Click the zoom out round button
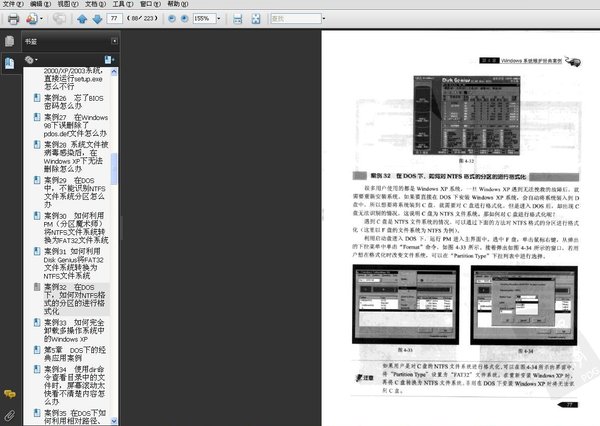Screen dimensions: 600x426 point(172,18)
